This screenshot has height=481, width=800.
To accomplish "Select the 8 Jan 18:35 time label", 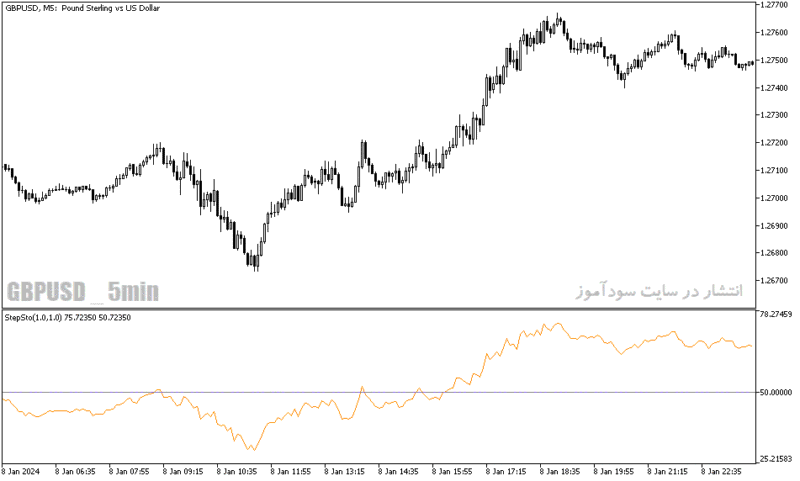I will pyautogui.click(x=560, y=471).
